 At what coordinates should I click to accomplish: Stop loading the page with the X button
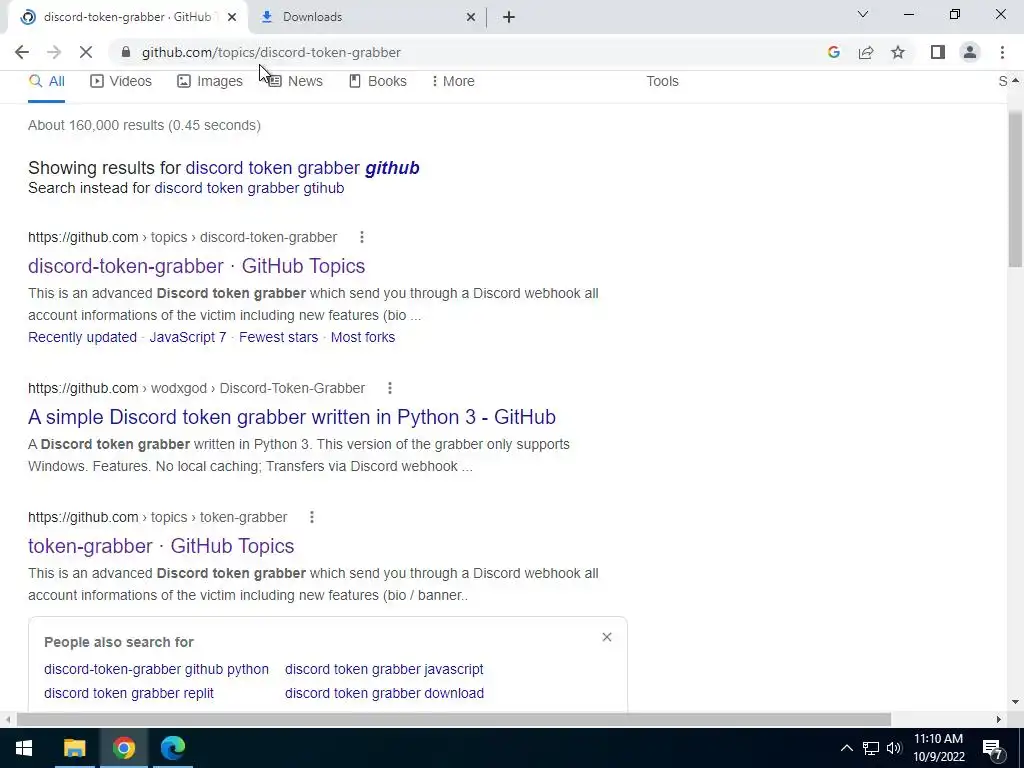pyautogui.click(x=86, y=52)
